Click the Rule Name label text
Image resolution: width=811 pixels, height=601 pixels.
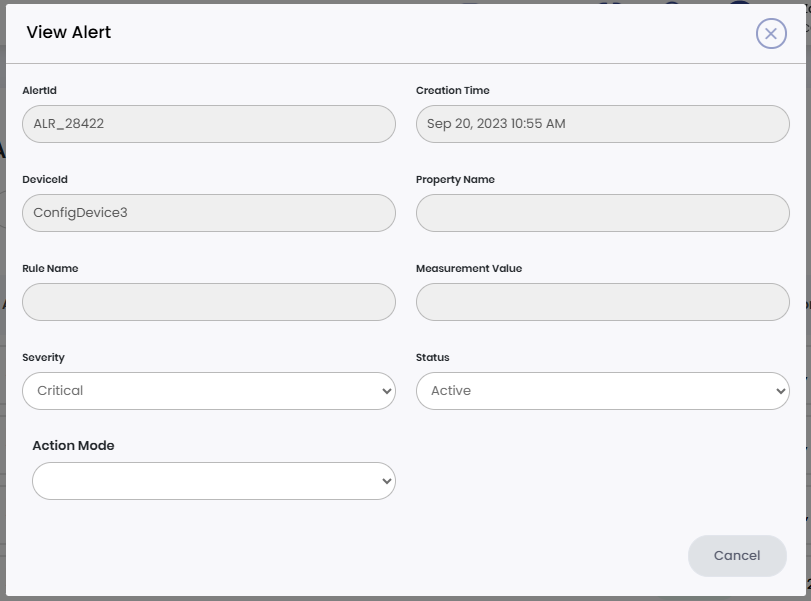[x=50, y=268]
